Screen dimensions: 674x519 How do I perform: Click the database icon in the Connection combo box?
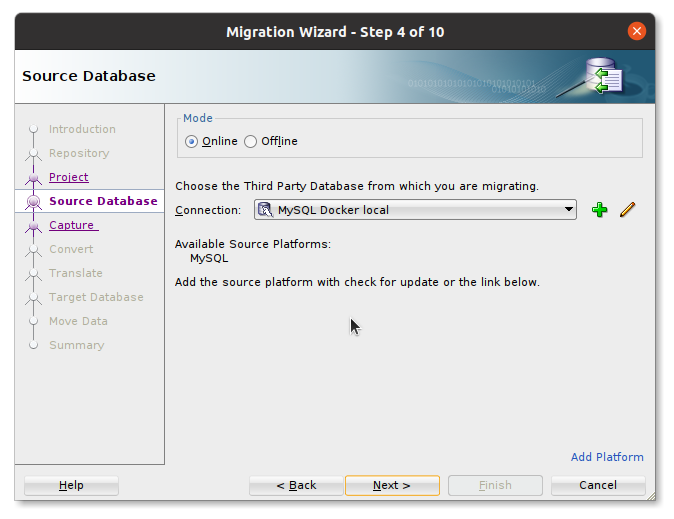coord(265,210)
